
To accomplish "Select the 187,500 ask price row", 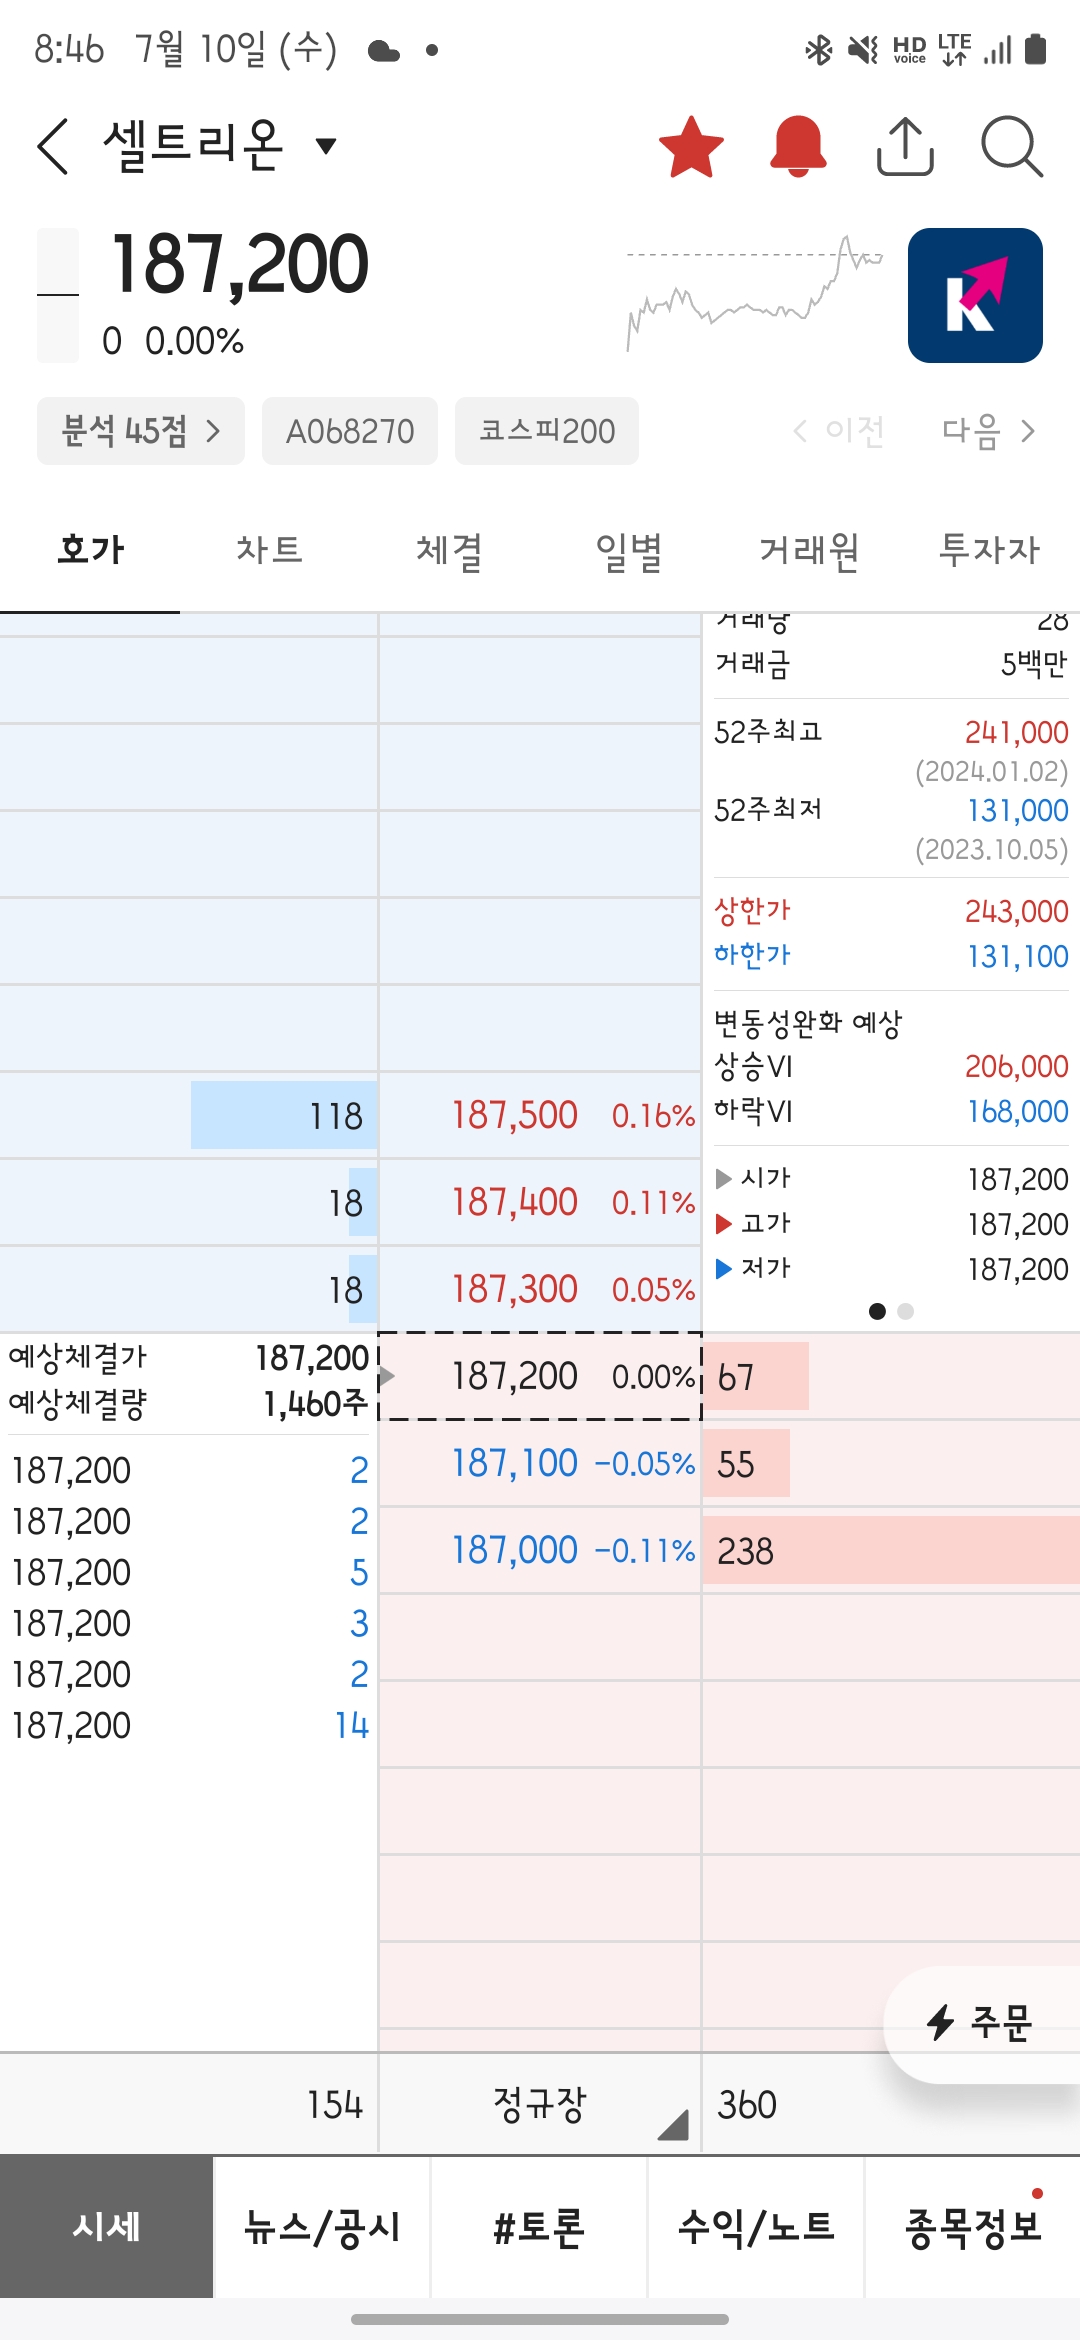I will pyautogui.click(x=540, y=1115).
